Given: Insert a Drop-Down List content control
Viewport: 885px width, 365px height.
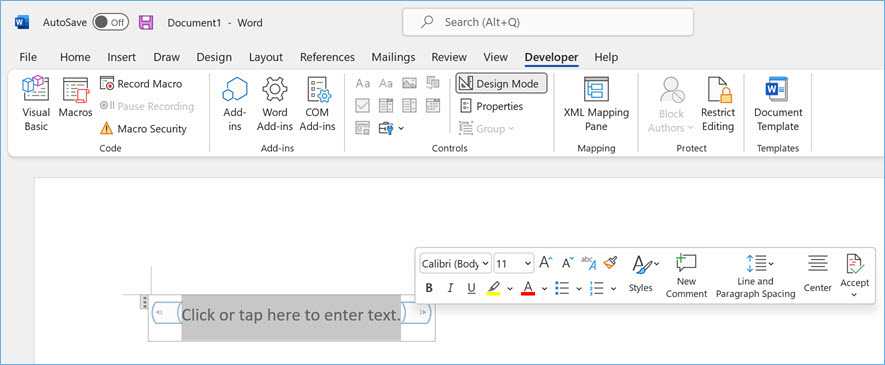Looking at the screenshot, I should point(409,105).
